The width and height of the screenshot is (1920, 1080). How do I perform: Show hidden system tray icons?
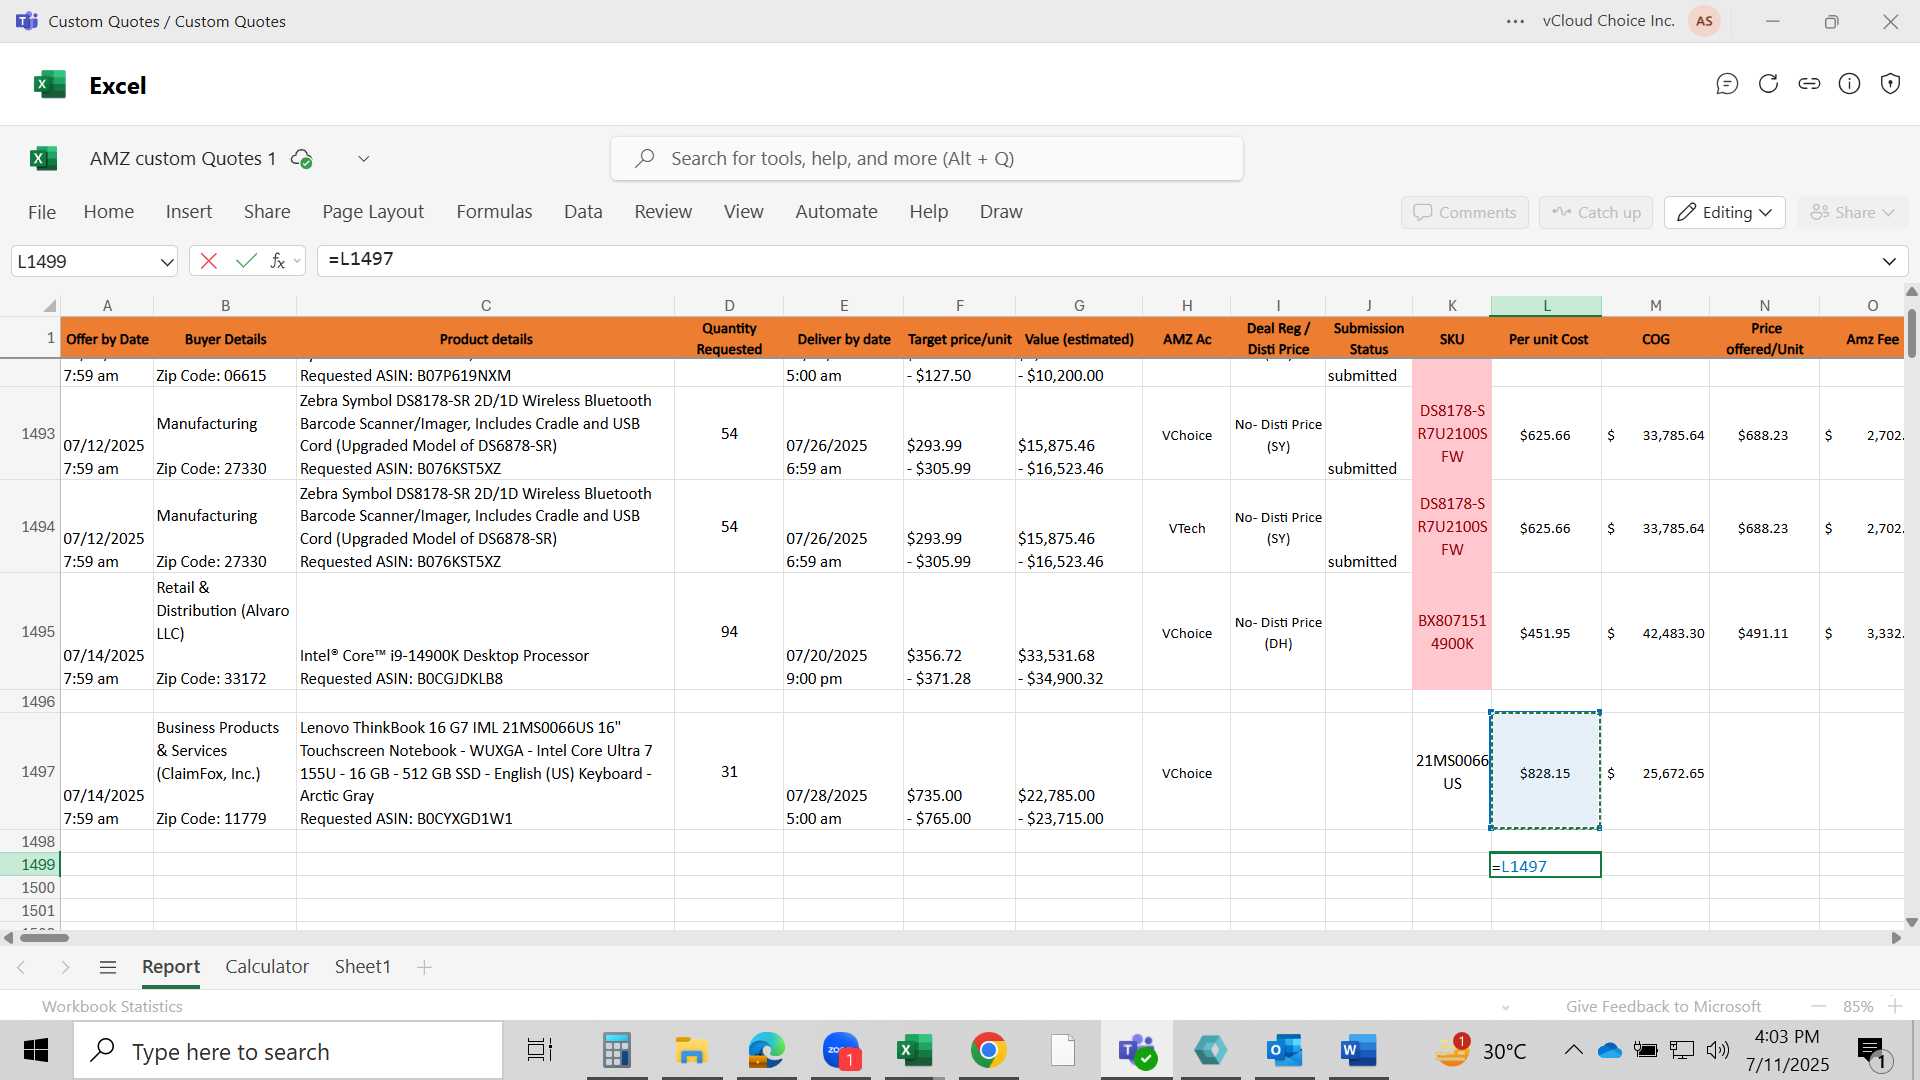[1573, 1050]
